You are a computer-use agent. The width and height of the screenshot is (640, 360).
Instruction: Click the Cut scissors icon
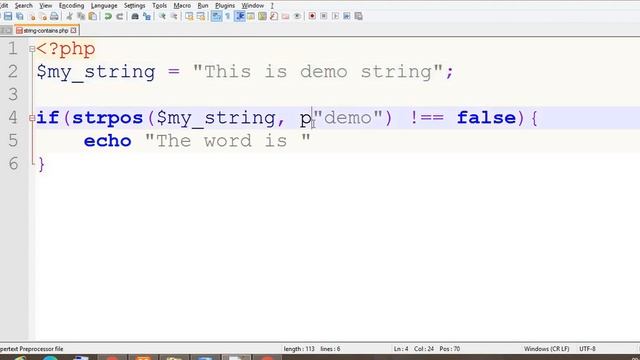point(69,16)
